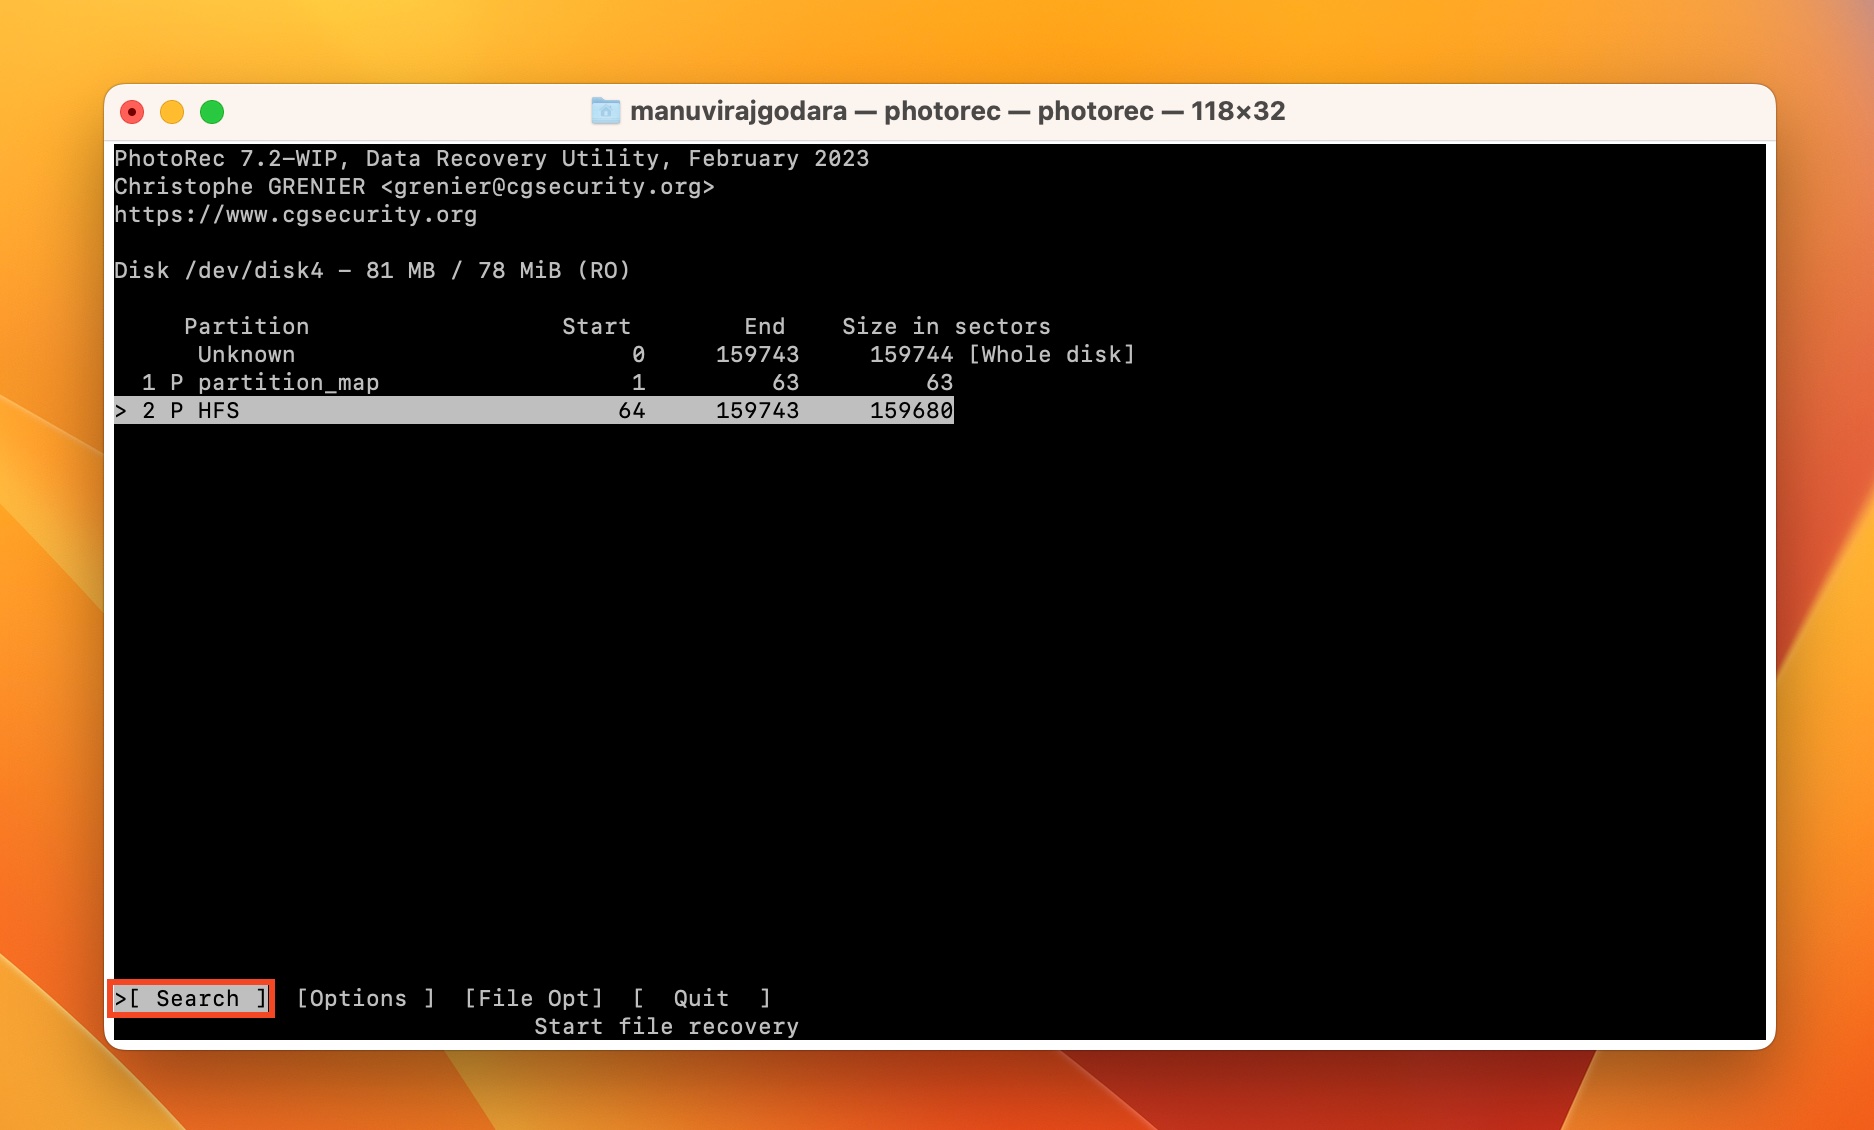This screenshot has width=1874, height=1130.
Task: Click the End column header
Action: [x=764, y=326]
